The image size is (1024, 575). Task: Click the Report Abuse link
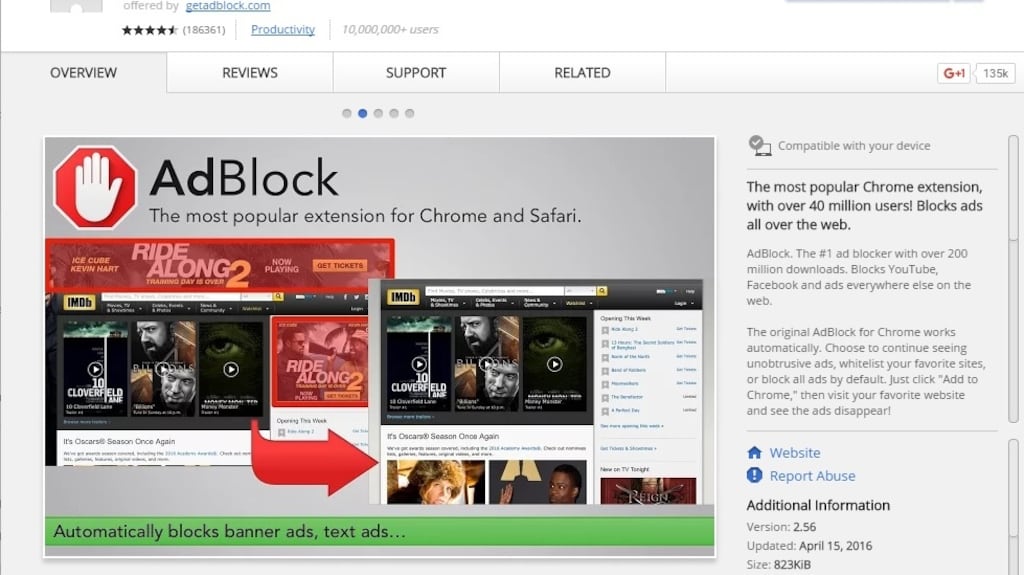(812, 476)
